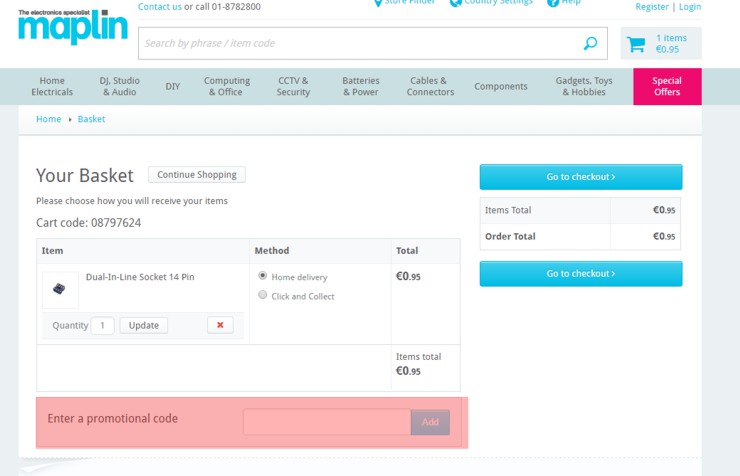Click the Items Total label in summary
The width and height of the screenshot is (740, 476).
[508, 210]
